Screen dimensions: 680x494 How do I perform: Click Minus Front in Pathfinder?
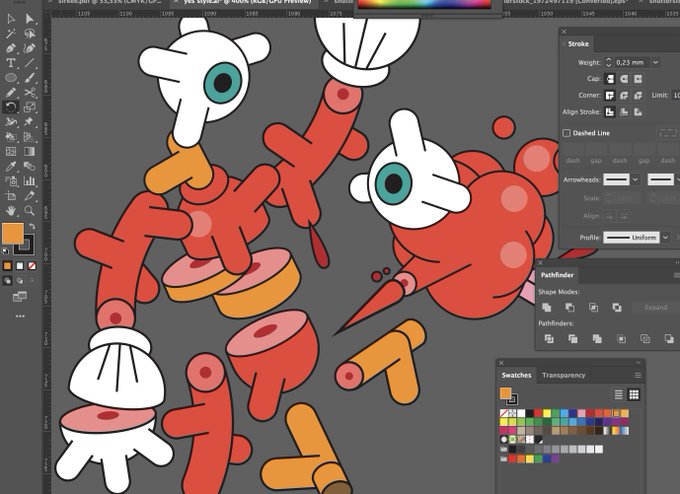tap(570, 308)
